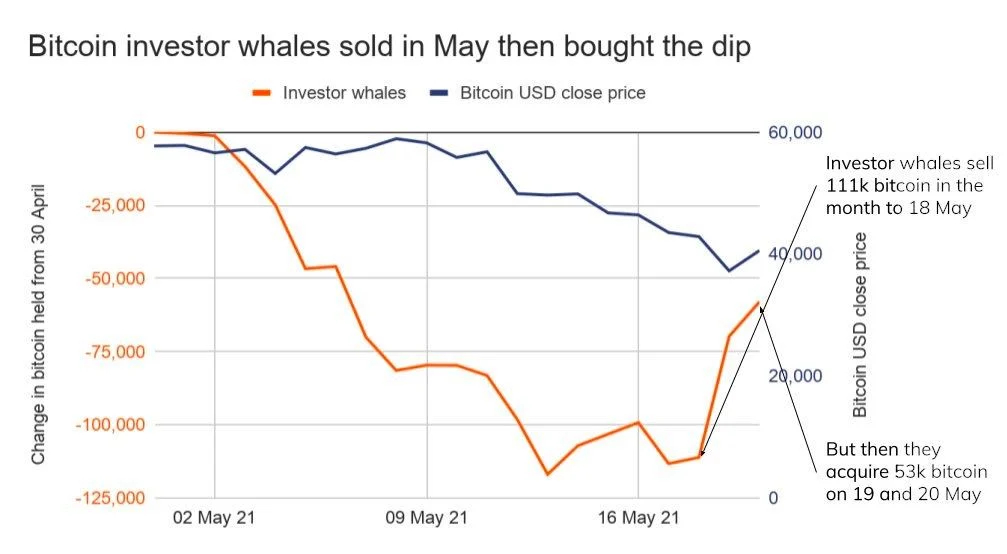This screenshot has height=554, width=1007.
Task: Click the blue Bitcoin USD legend swatch
Action: pos(438,93)
